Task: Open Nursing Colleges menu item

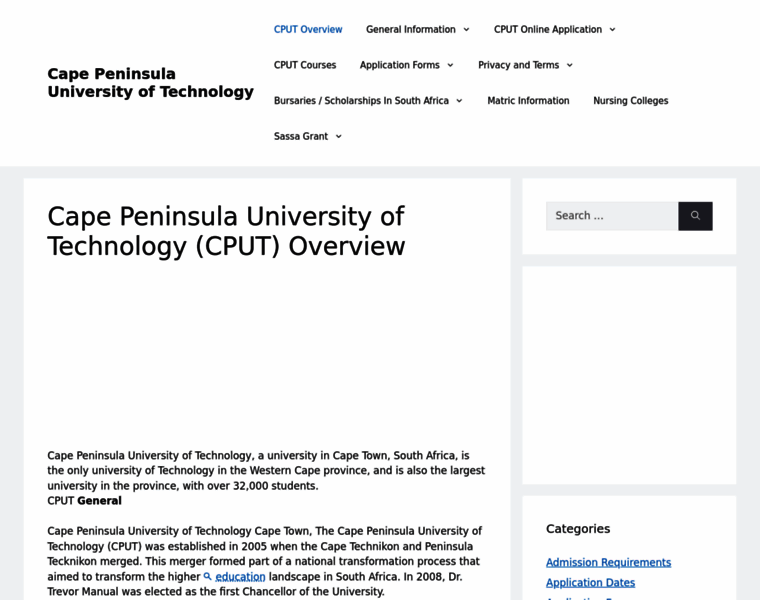Action: (631, 101)
